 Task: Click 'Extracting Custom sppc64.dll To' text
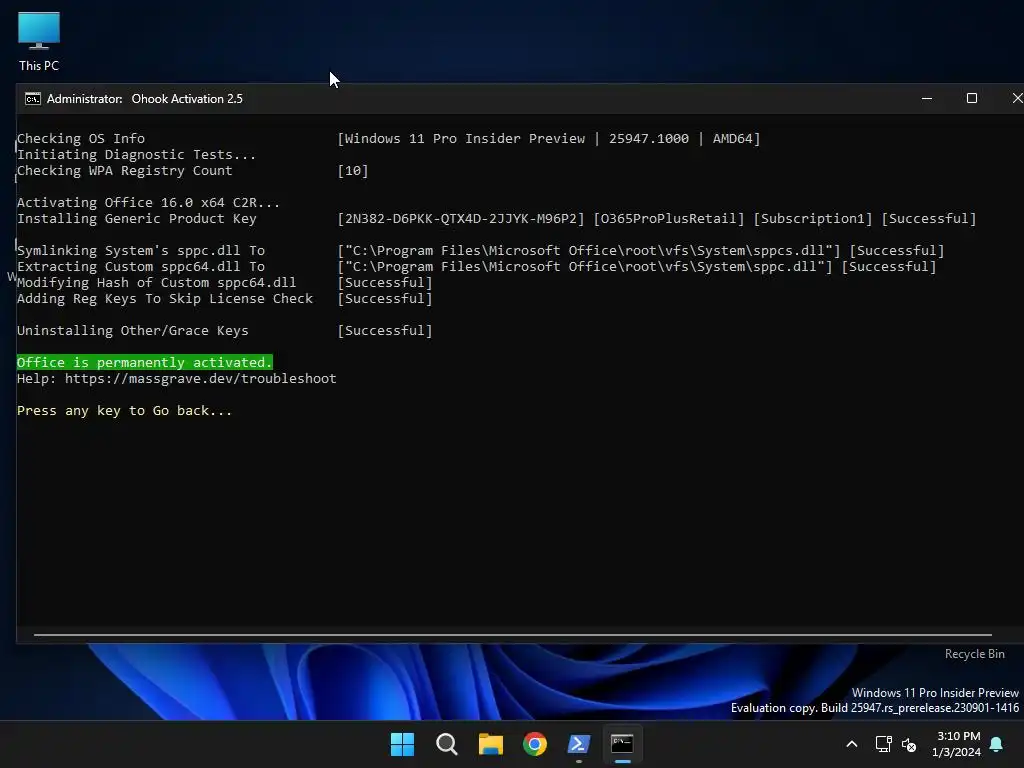coord(141,266)
